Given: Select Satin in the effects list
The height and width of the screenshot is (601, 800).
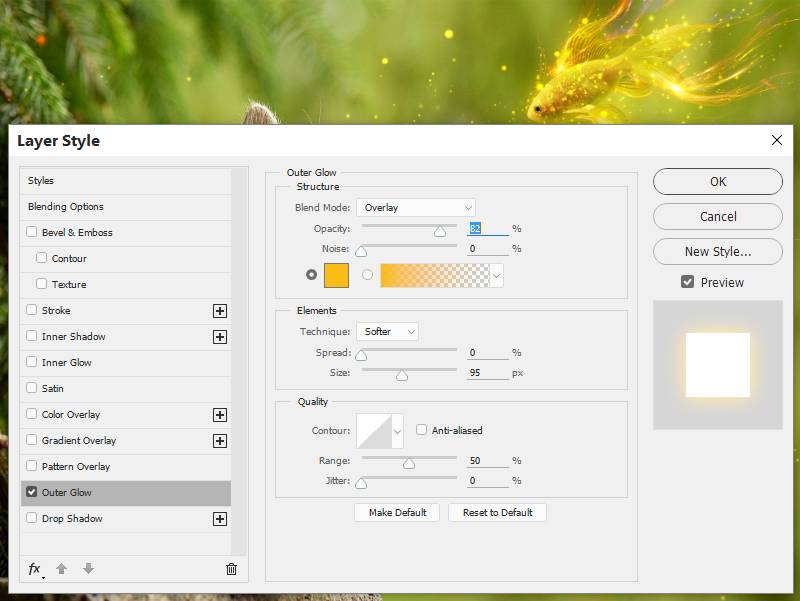Looking at the screenshot, I should pyautogui.click(x=53, y=389).
